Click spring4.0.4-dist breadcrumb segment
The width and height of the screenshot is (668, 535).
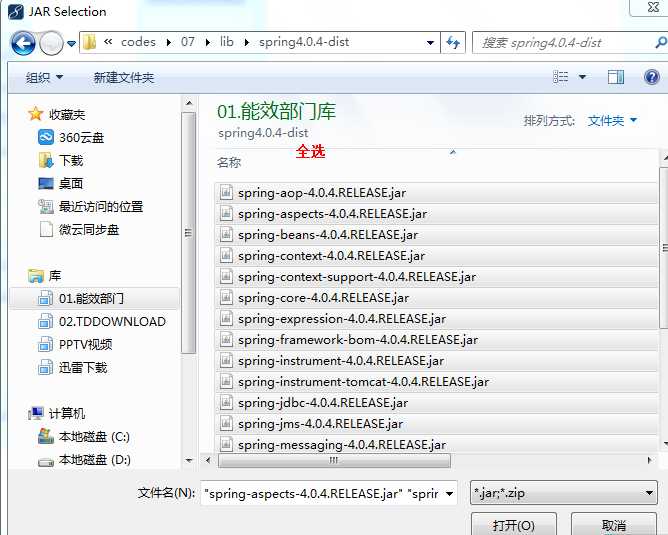304,42
